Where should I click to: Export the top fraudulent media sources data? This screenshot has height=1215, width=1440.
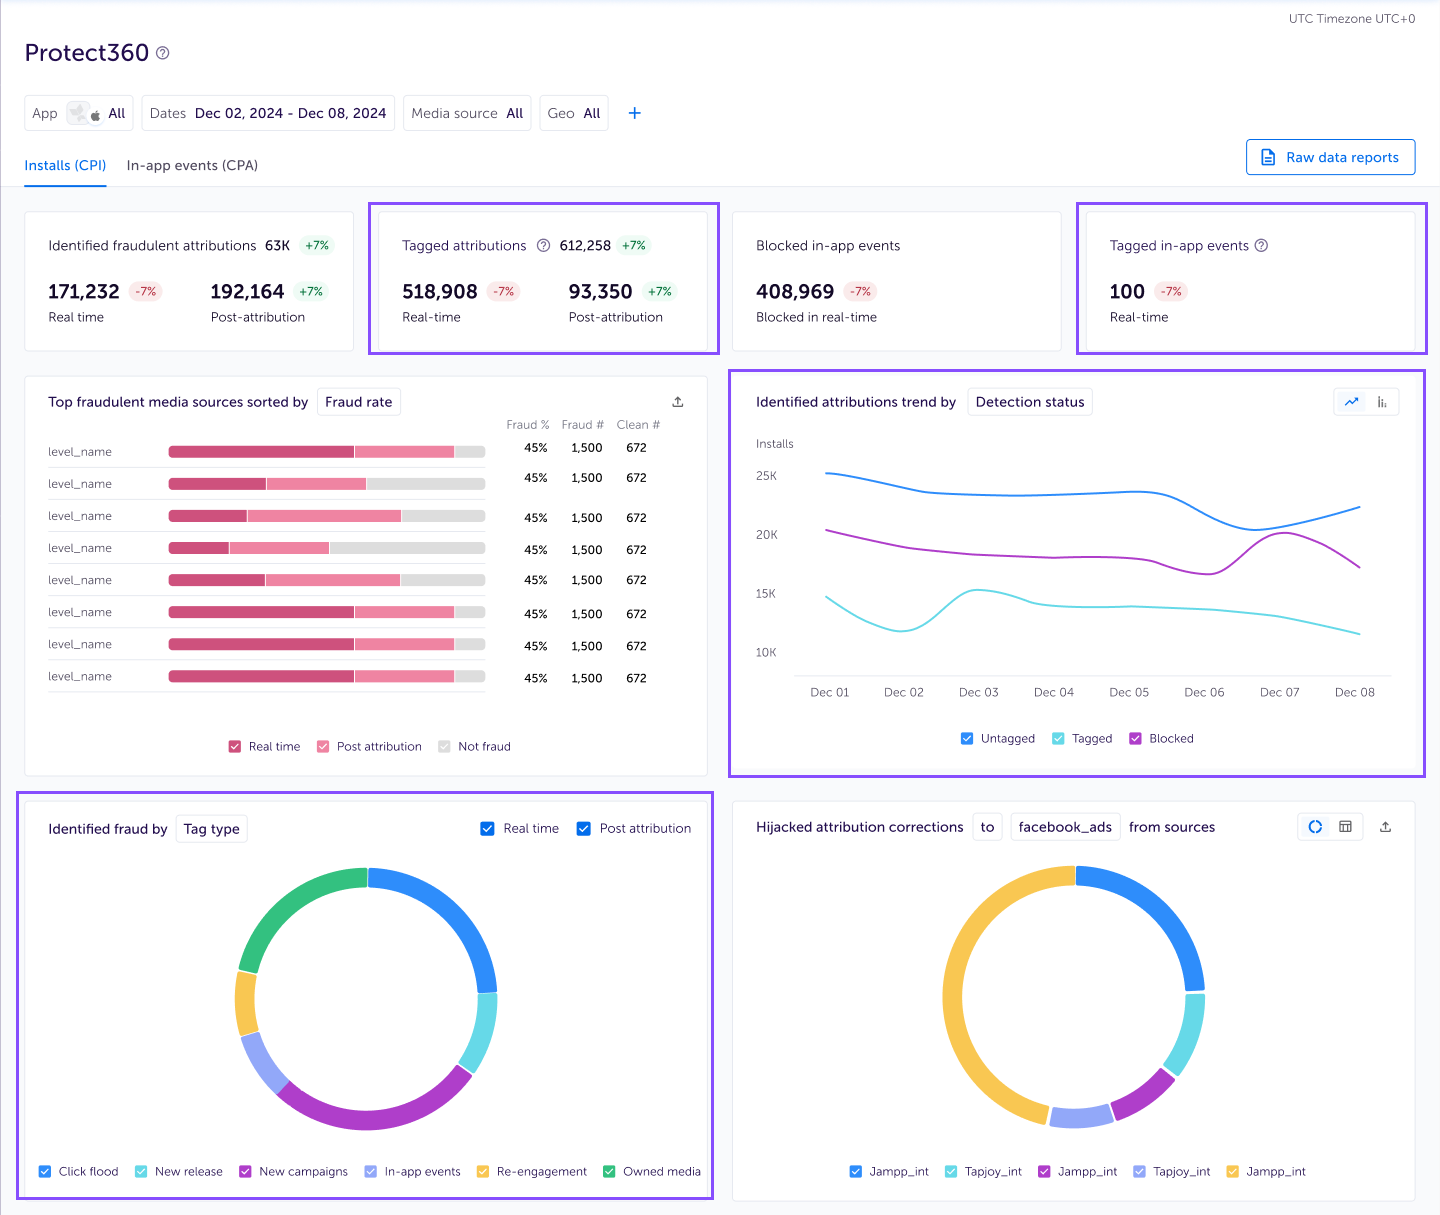click(677, 401)
